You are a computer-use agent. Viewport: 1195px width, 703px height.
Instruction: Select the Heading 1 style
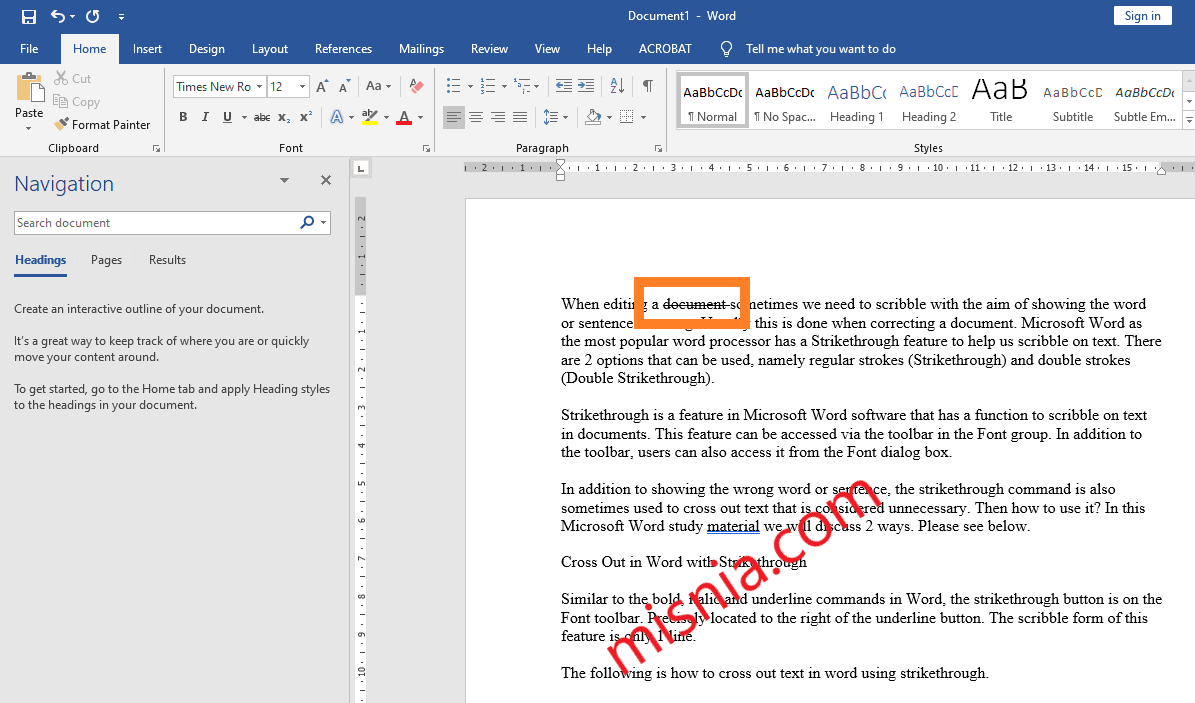coord(856,100)
